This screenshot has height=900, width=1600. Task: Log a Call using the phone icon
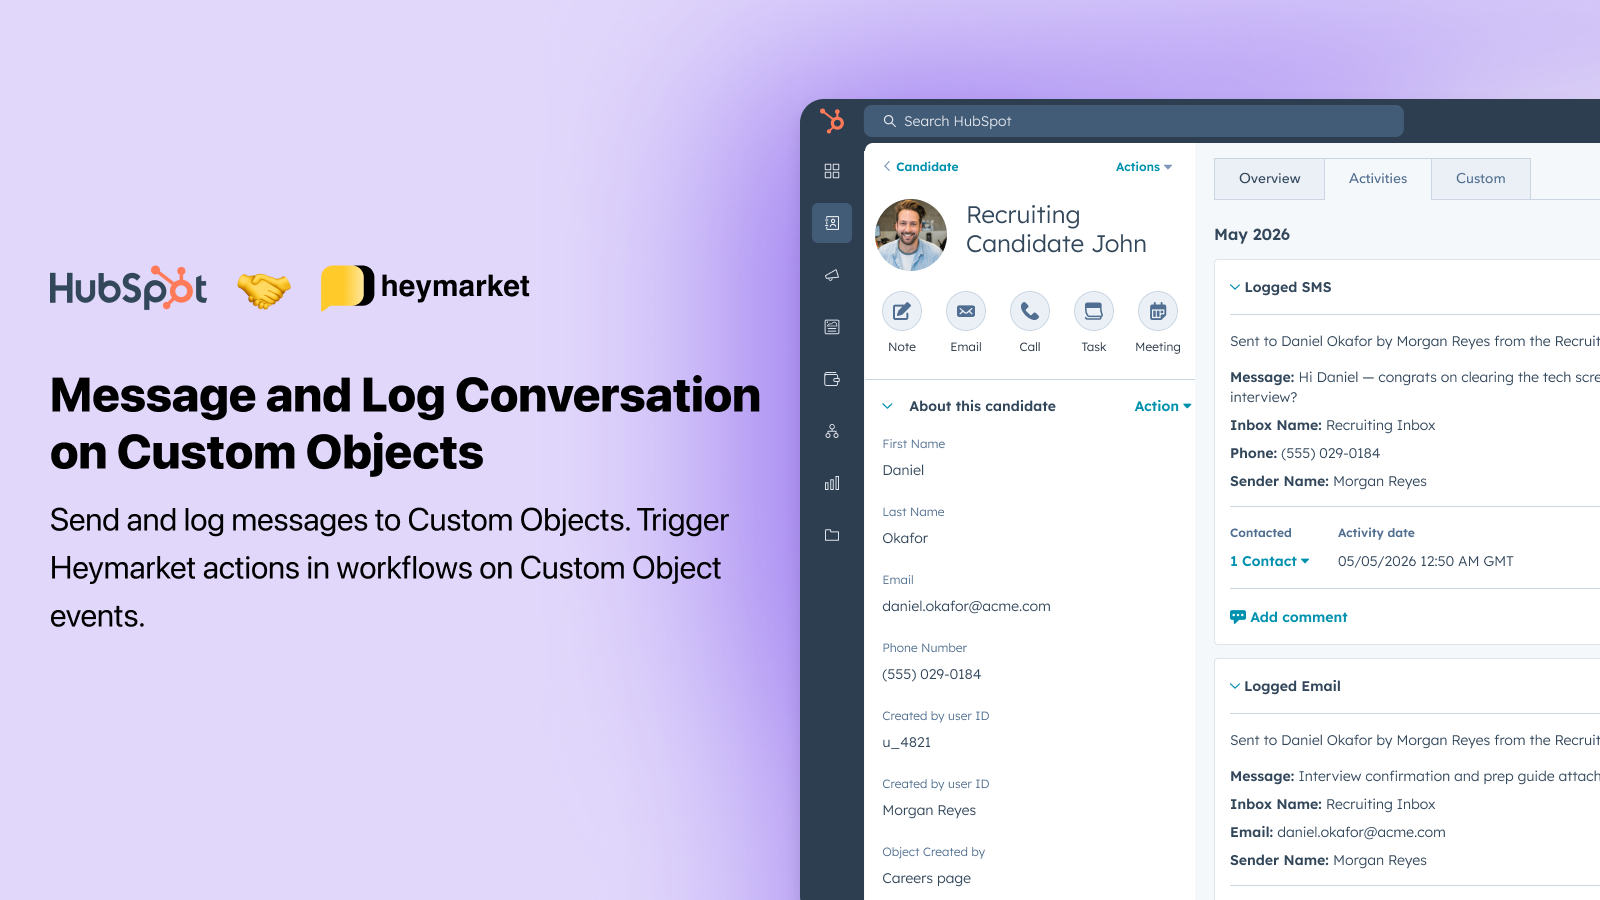tap(1030, 311)
